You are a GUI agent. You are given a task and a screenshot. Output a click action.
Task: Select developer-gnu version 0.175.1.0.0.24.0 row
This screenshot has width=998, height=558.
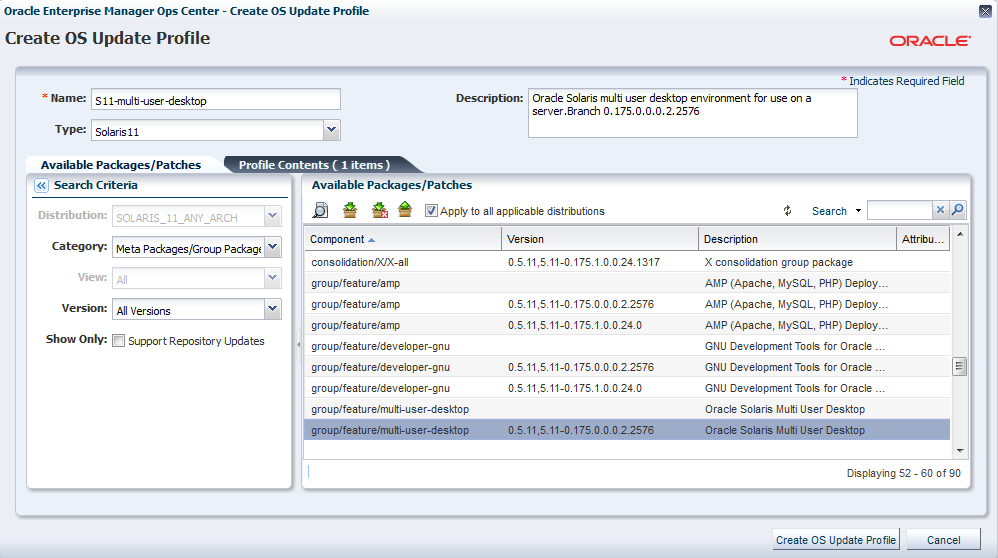(627, 388)
